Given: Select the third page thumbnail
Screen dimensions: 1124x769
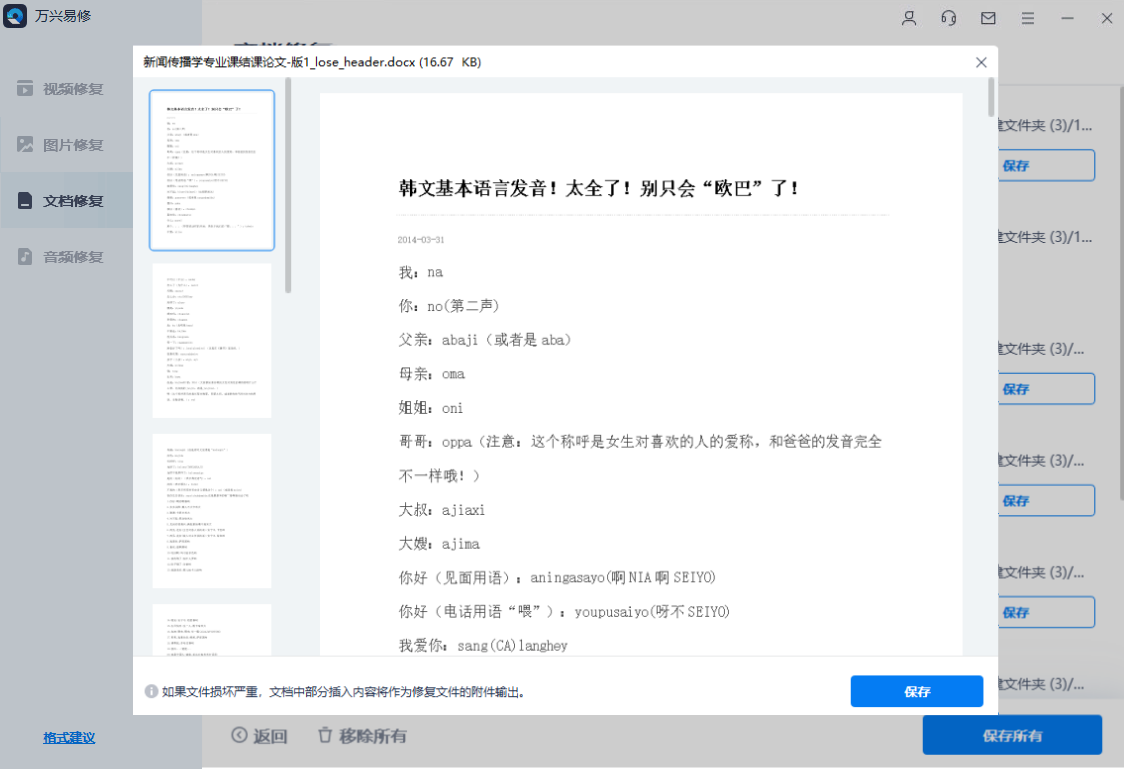Looking at the screenshot, I should (x=211, y=511).
